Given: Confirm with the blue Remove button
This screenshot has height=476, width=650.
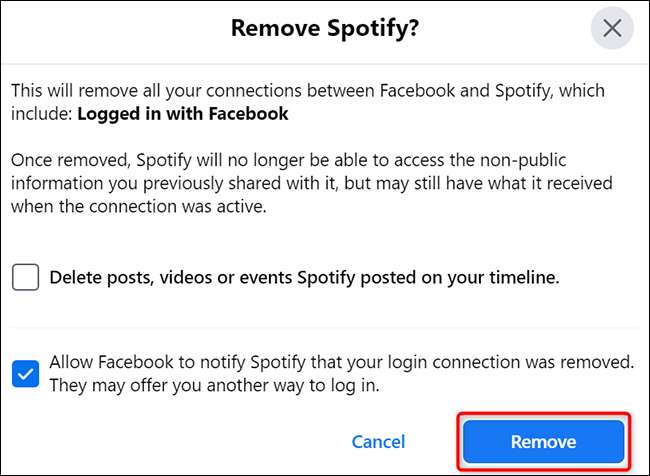Looking at the screenshot, I should 543,441.
